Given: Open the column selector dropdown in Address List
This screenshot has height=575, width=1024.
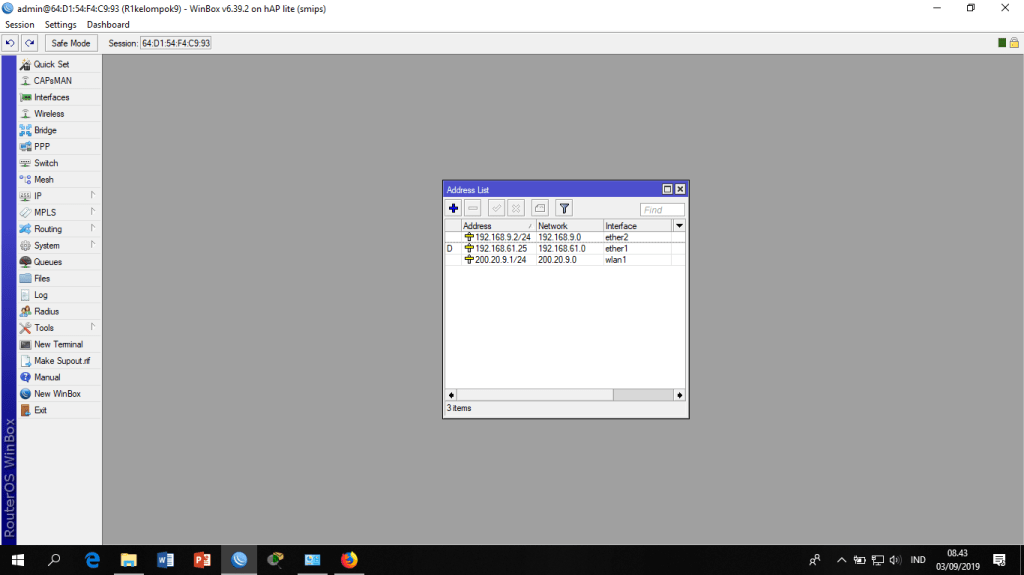Looking at the screenshot, I should [x=680, y=226].
